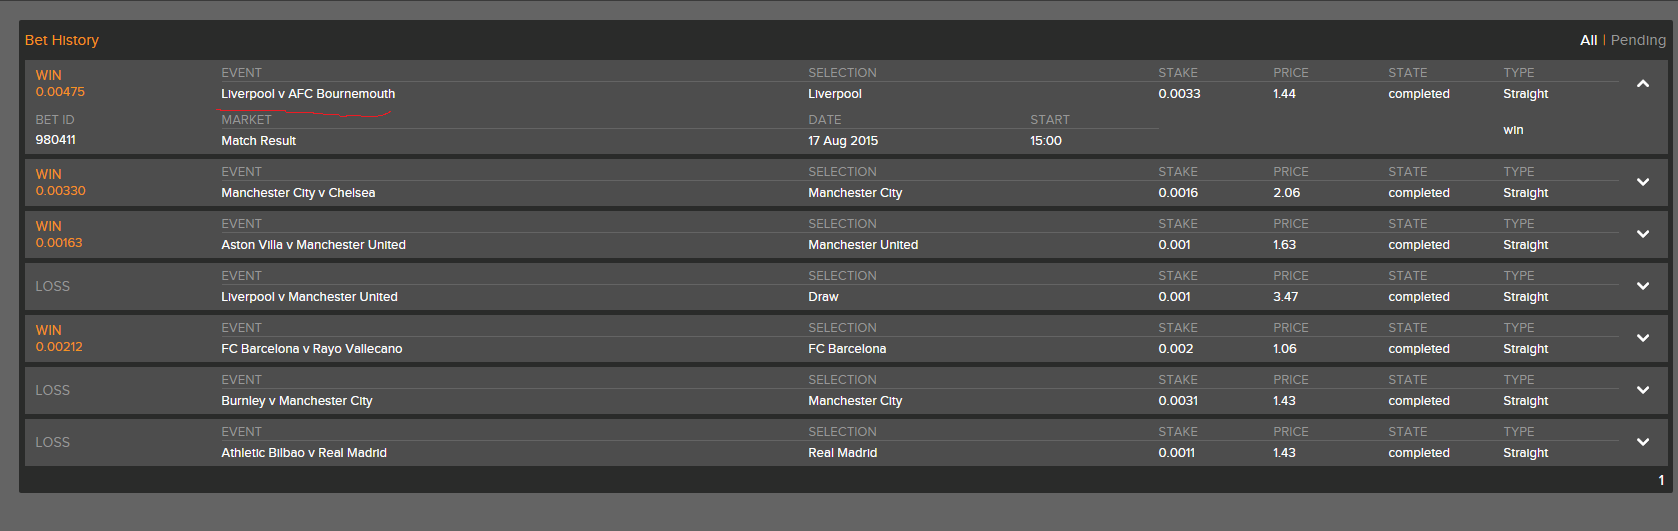Select the Athletic Bilbao v Real Madrid event
This screenshot has width=1678, height=531.
tap(304, 453)
